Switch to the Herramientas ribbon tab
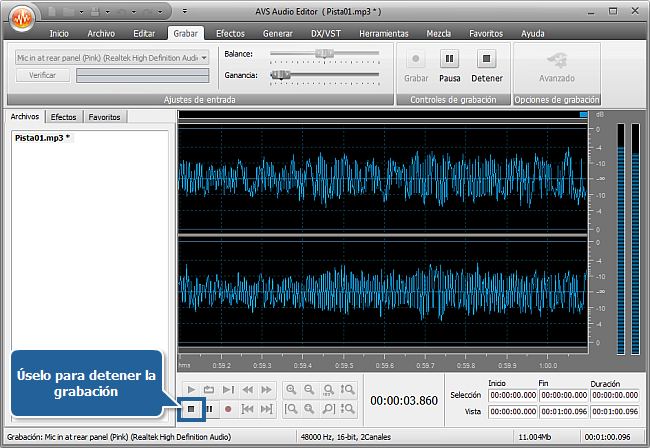The height and width of the screenshot is (448, 650). coord(383,33)
